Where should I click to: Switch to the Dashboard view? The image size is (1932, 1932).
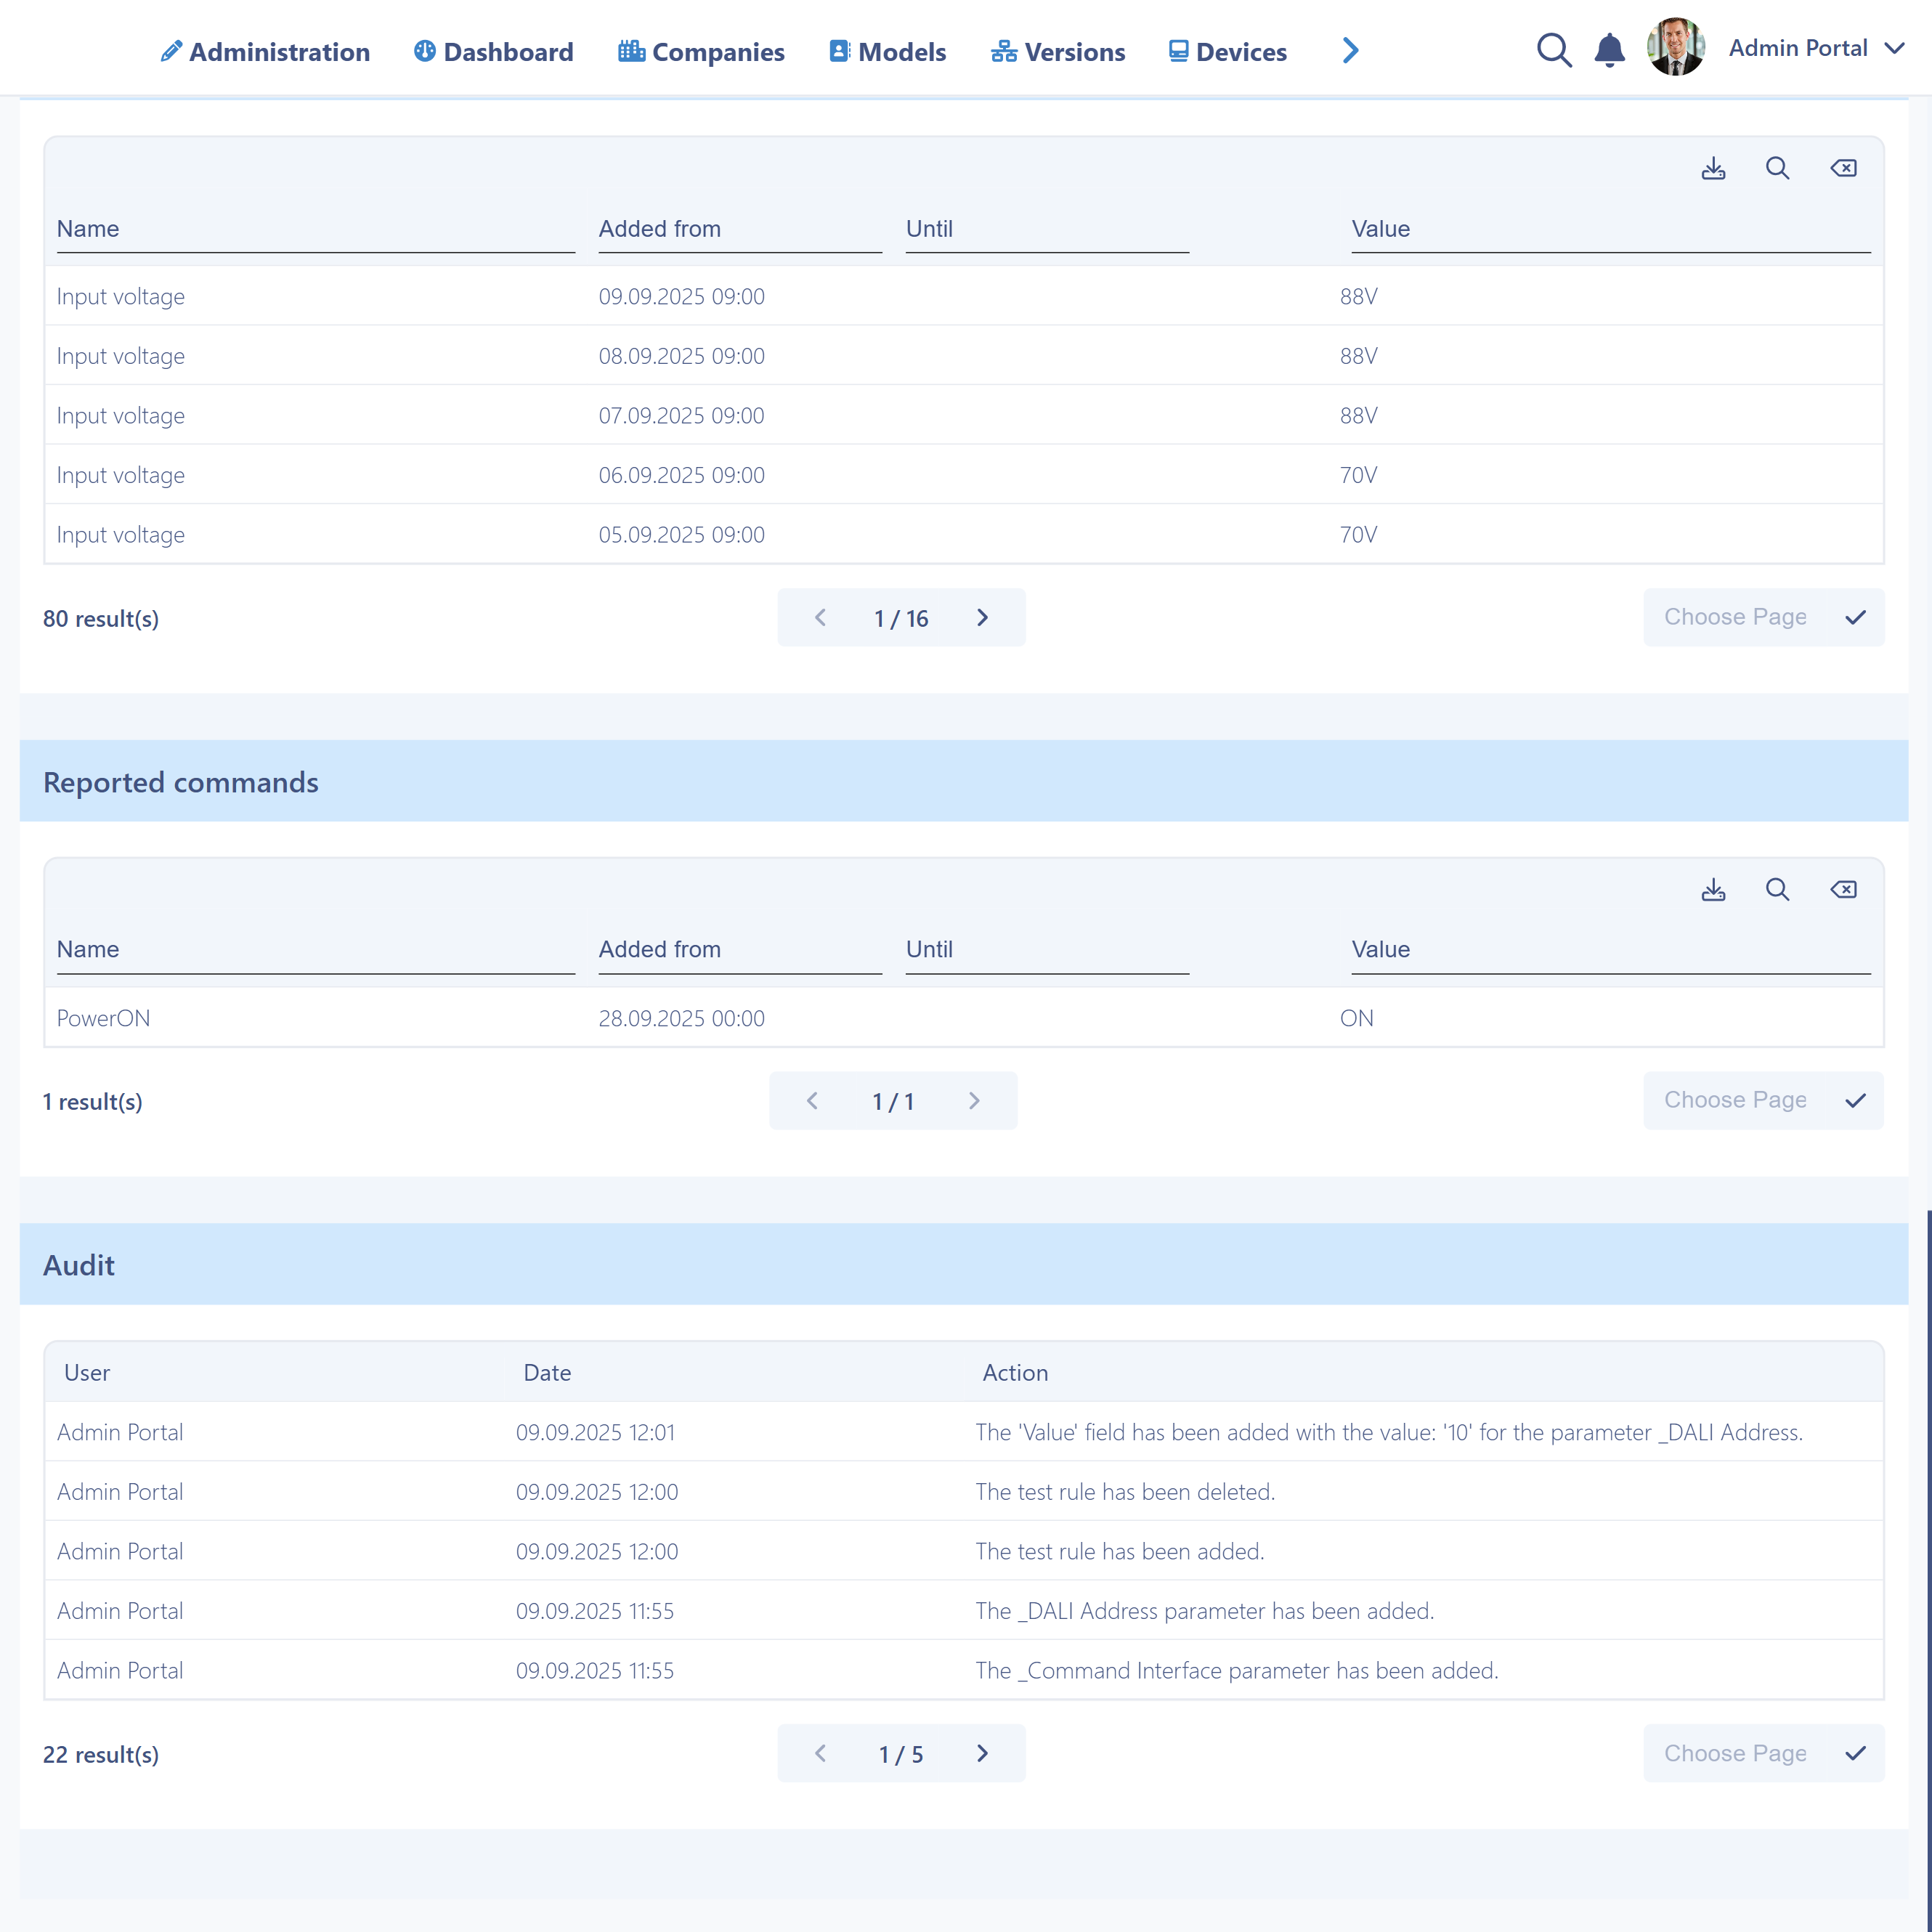(x=493, y=51)
